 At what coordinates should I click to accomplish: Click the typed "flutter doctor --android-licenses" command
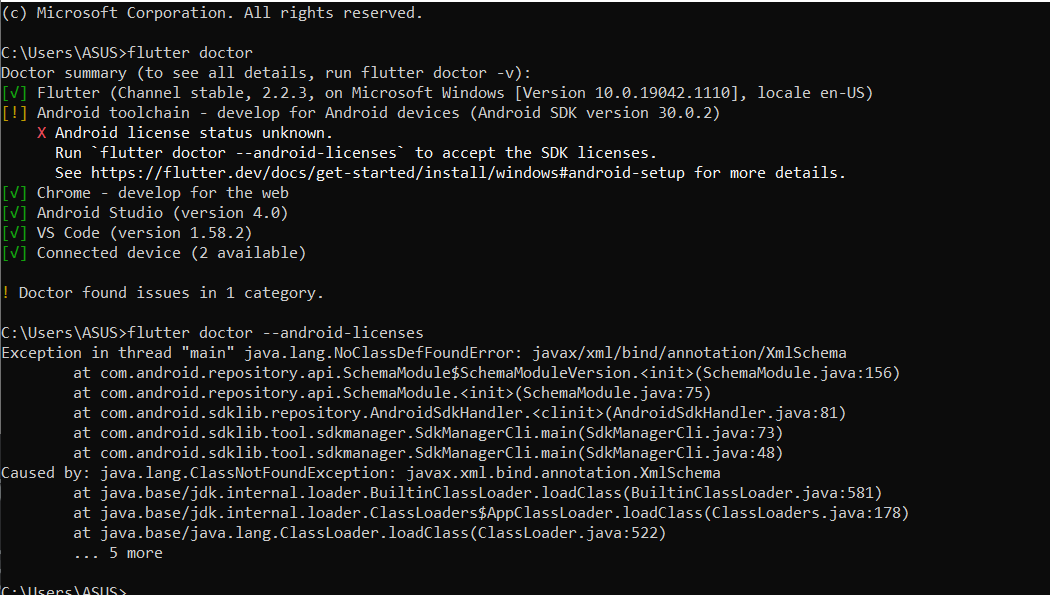[277, 333]
